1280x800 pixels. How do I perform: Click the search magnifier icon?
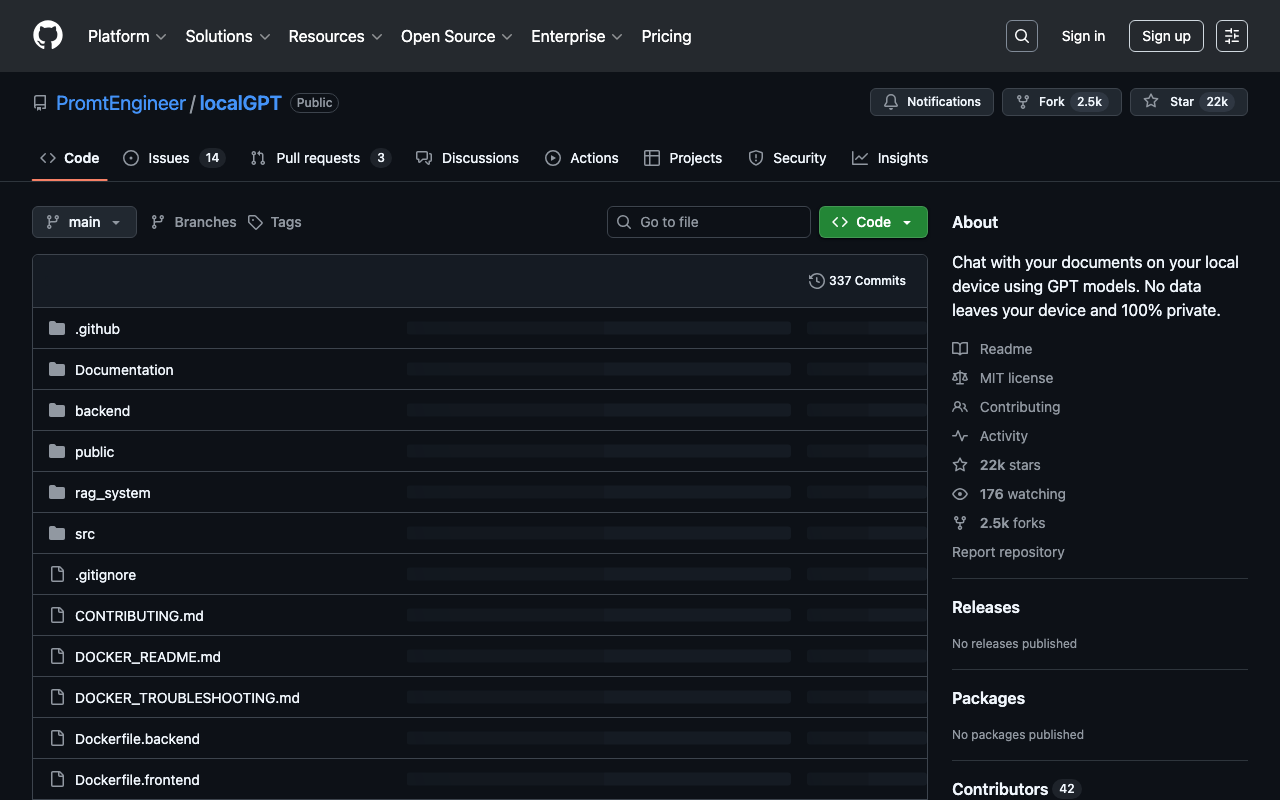click(1021, 36)
